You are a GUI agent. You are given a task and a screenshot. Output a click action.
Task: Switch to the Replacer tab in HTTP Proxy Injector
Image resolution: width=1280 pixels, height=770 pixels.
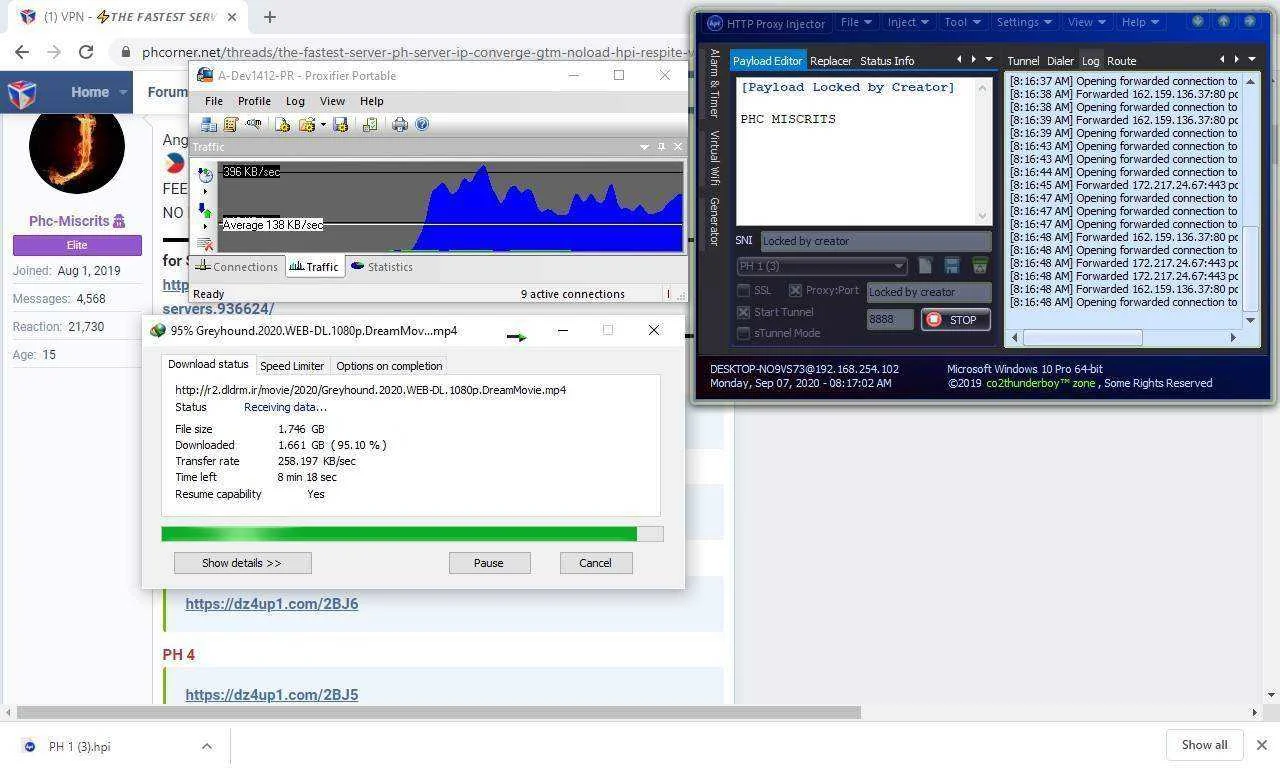pyautogui.click(x=830, y=61)
